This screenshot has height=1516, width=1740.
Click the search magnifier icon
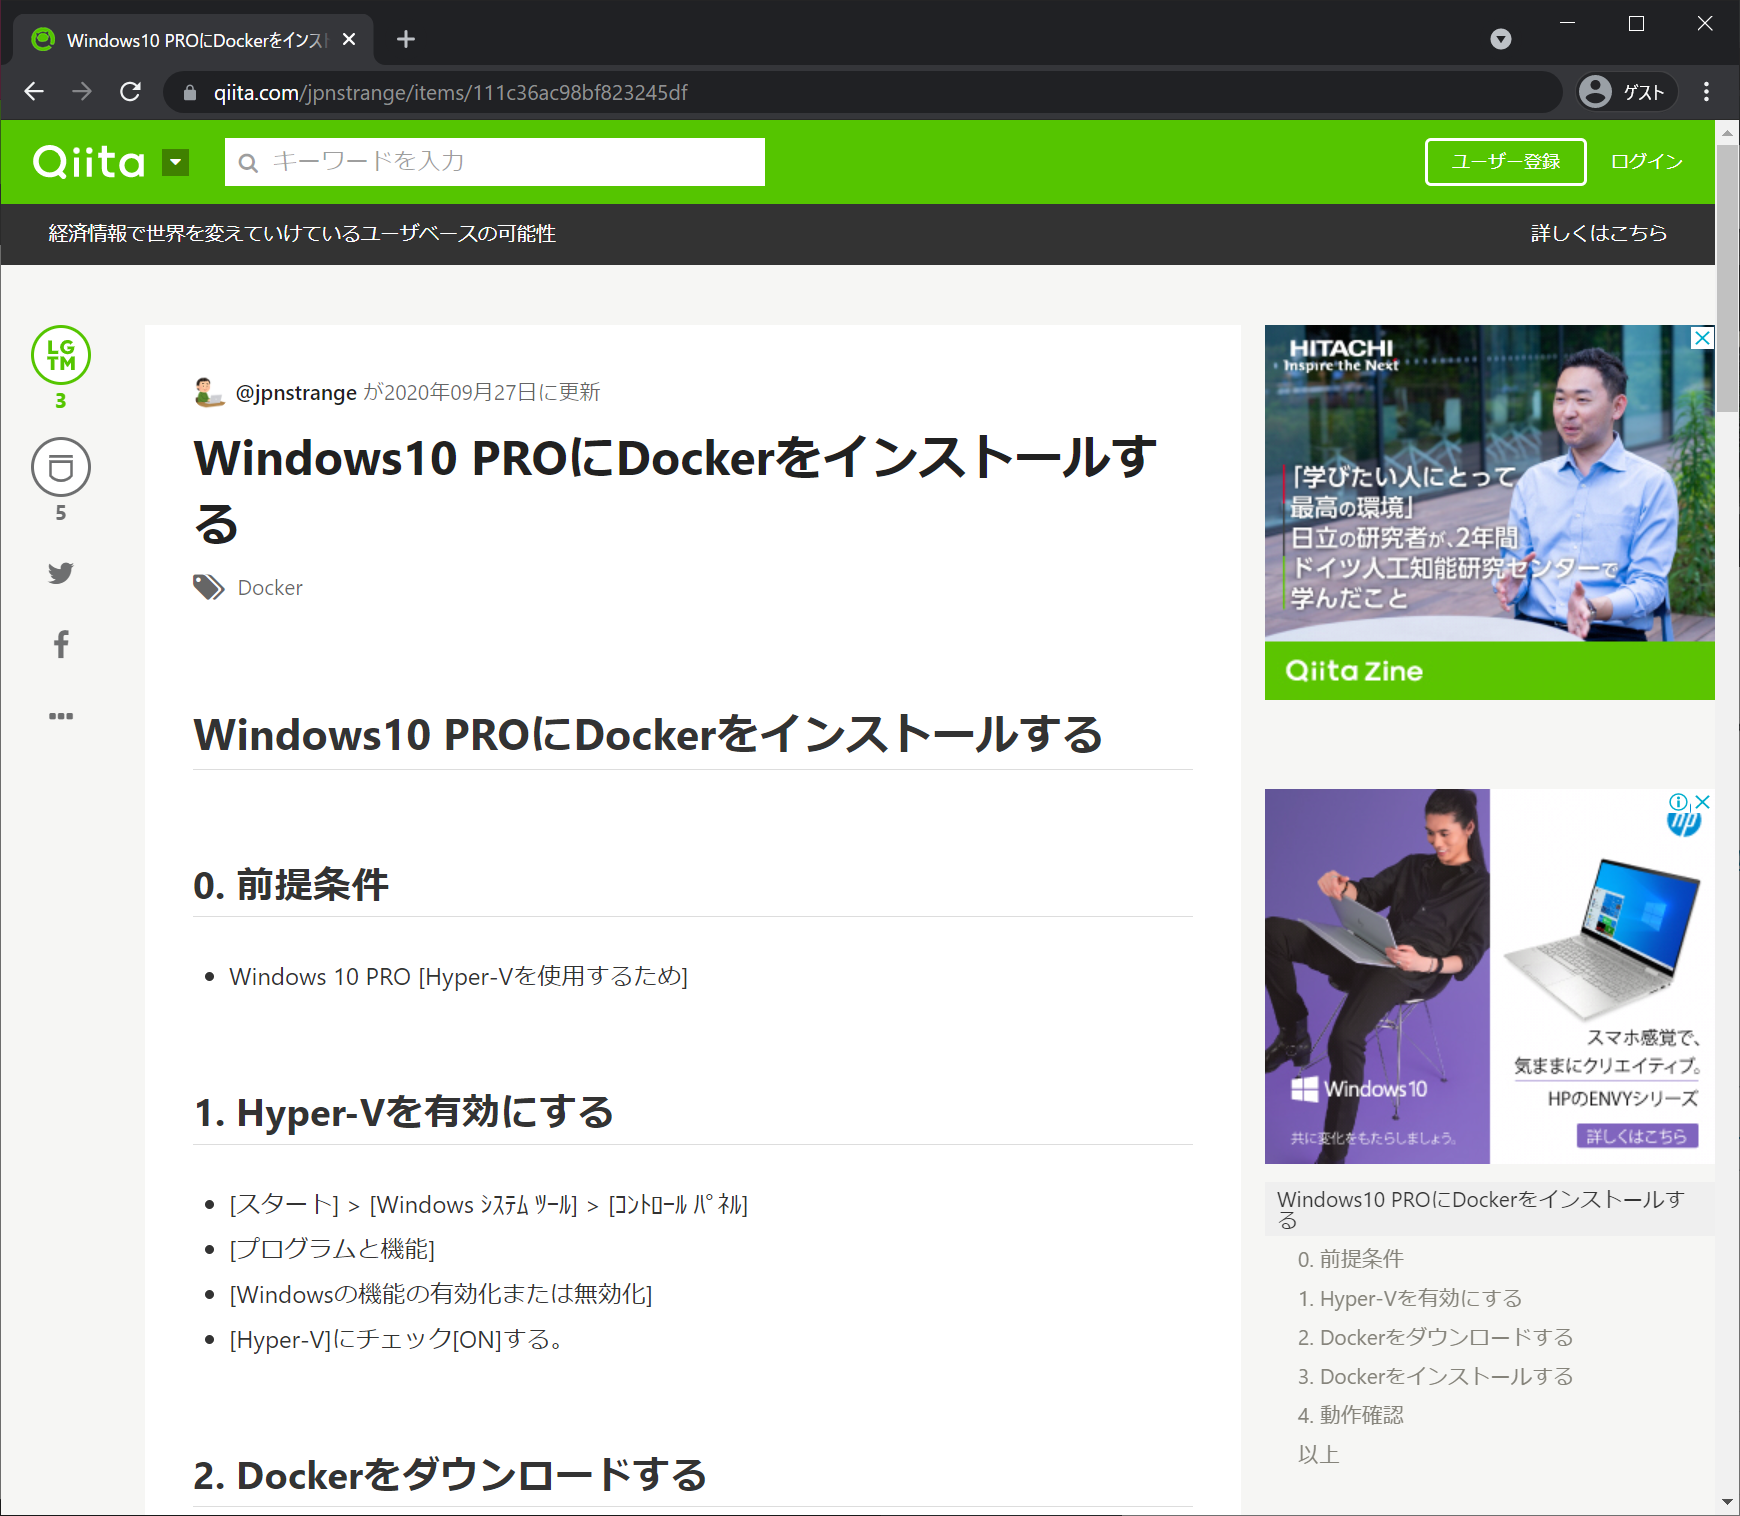coord(249,162)
